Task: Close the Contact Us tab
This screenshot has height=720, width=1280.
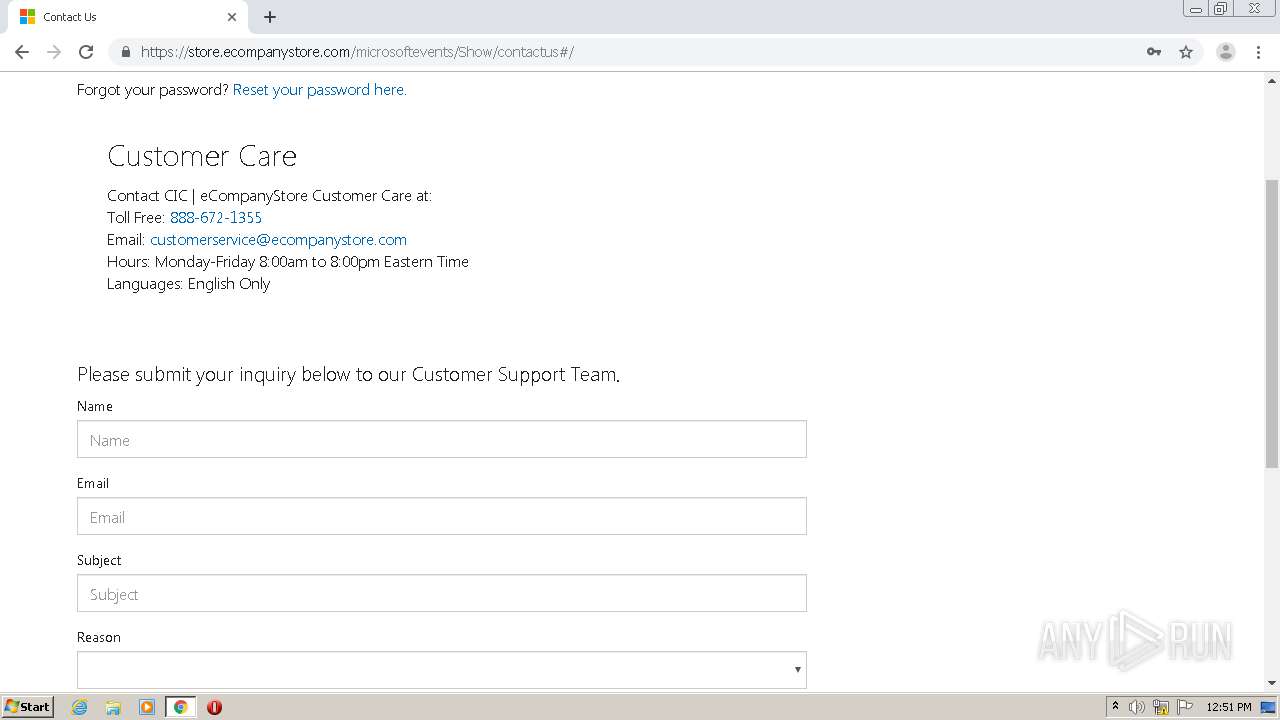Action: tap(232, 17)
